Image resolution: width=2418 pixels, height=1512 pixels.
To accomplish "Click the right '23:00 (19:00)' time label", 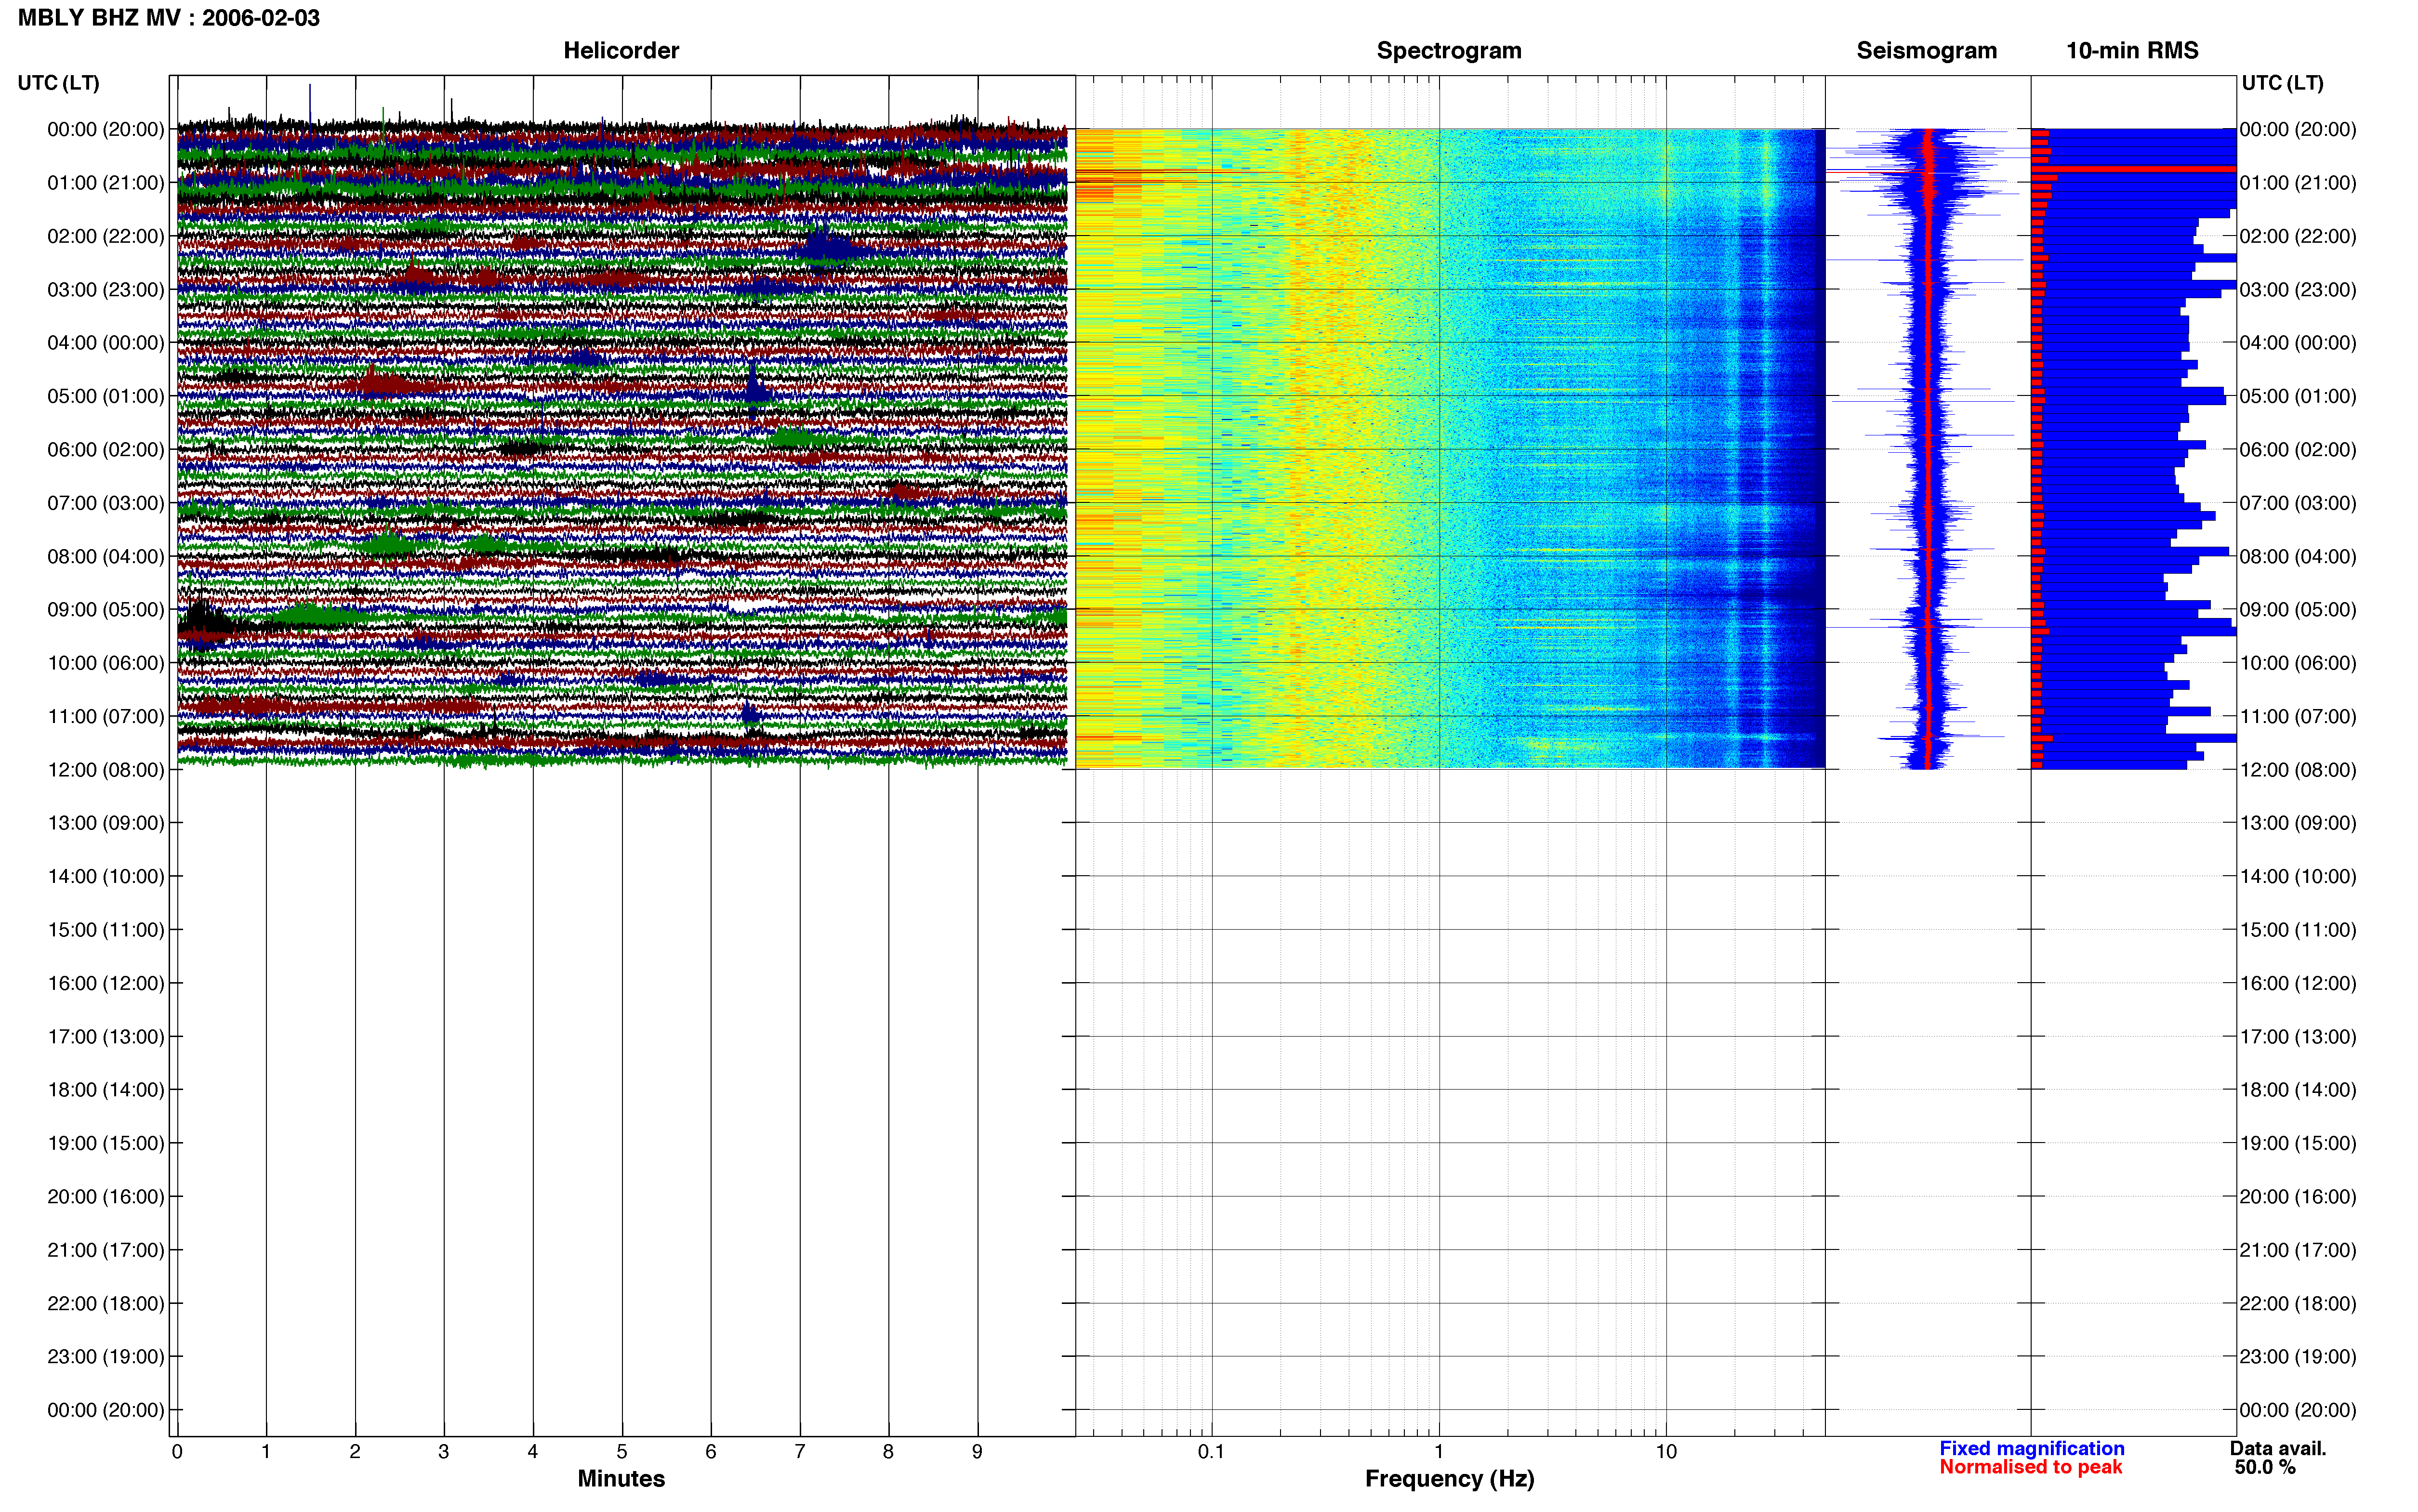I will (x=2298, y=1357).
